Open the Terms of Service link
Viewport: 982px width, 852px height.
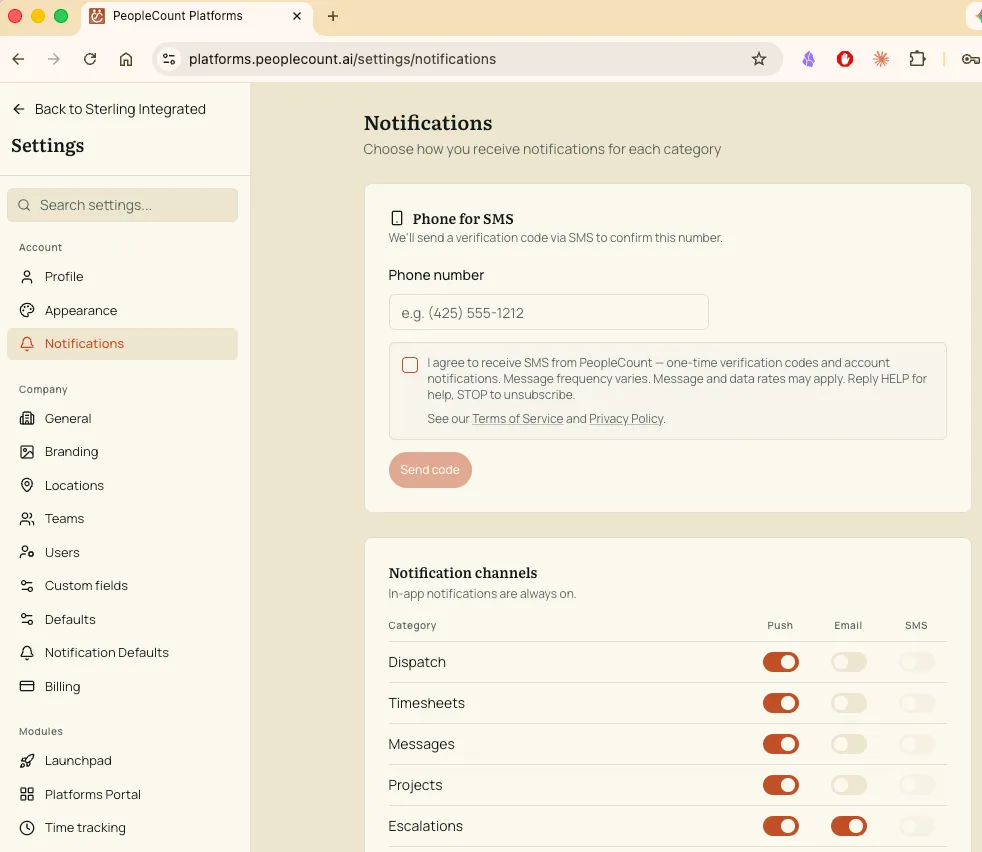pos(517,418)
